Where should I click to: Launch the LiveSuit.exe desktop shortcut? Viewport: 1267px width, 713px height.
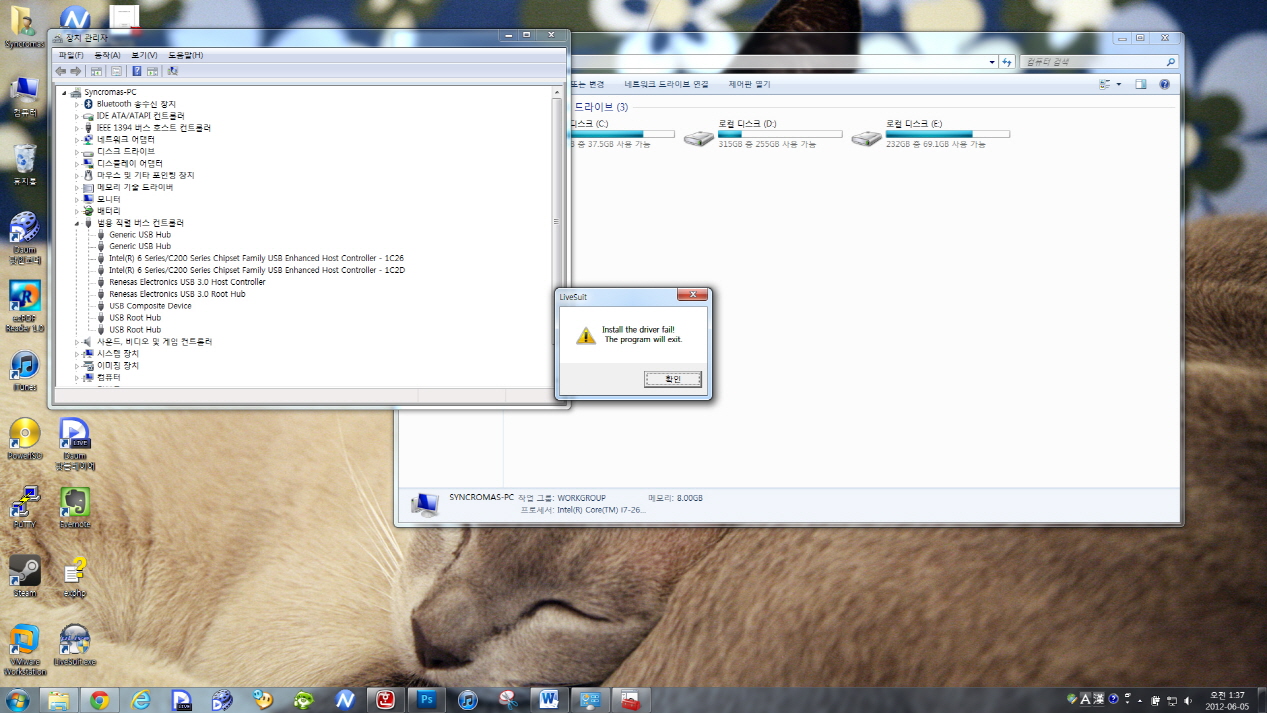(x=75, y=643)
